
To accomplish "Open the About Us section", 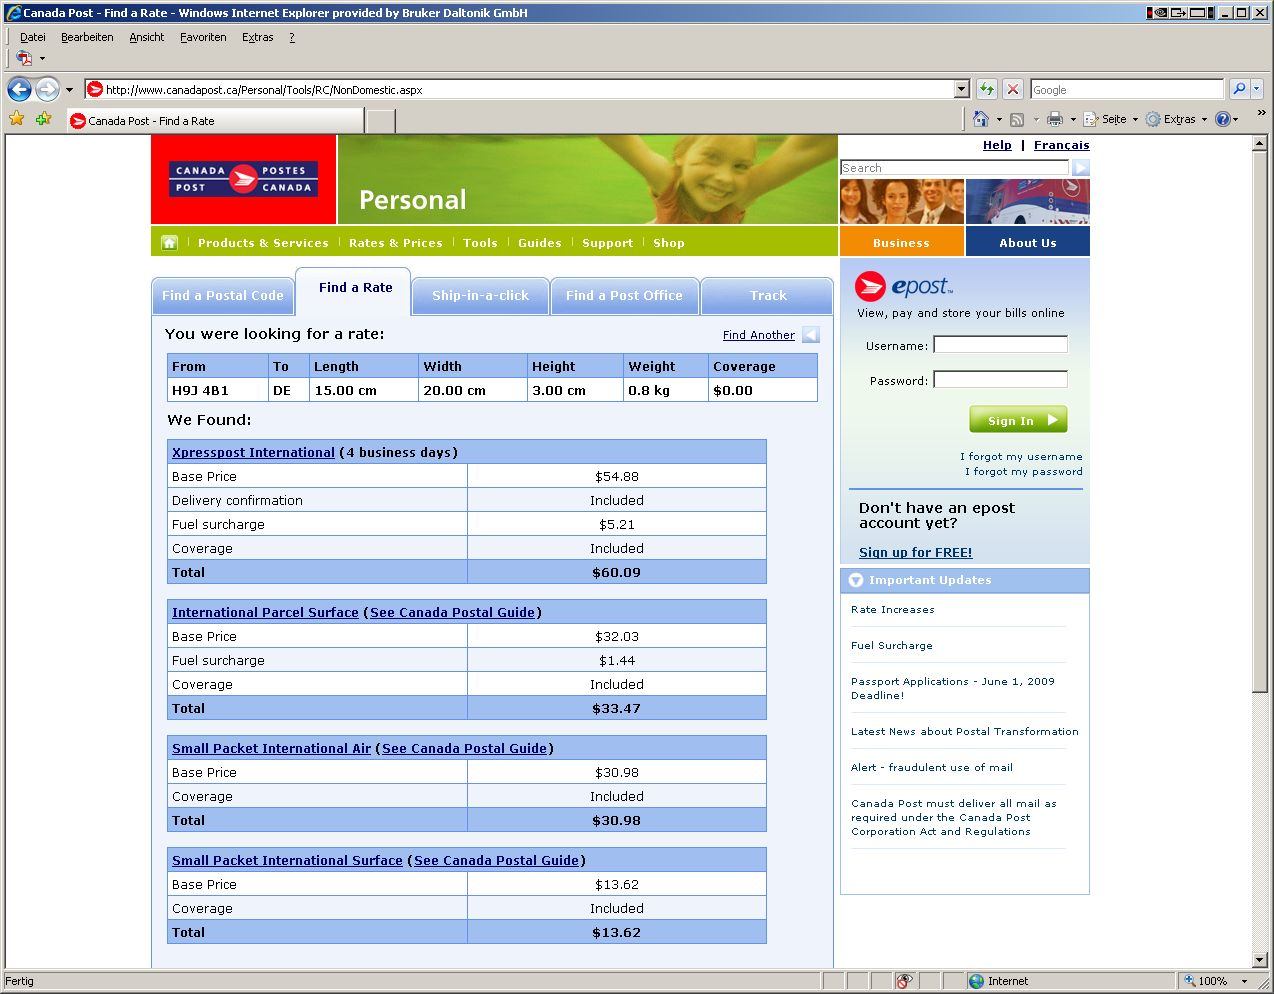I will (x=1028, y=242).
